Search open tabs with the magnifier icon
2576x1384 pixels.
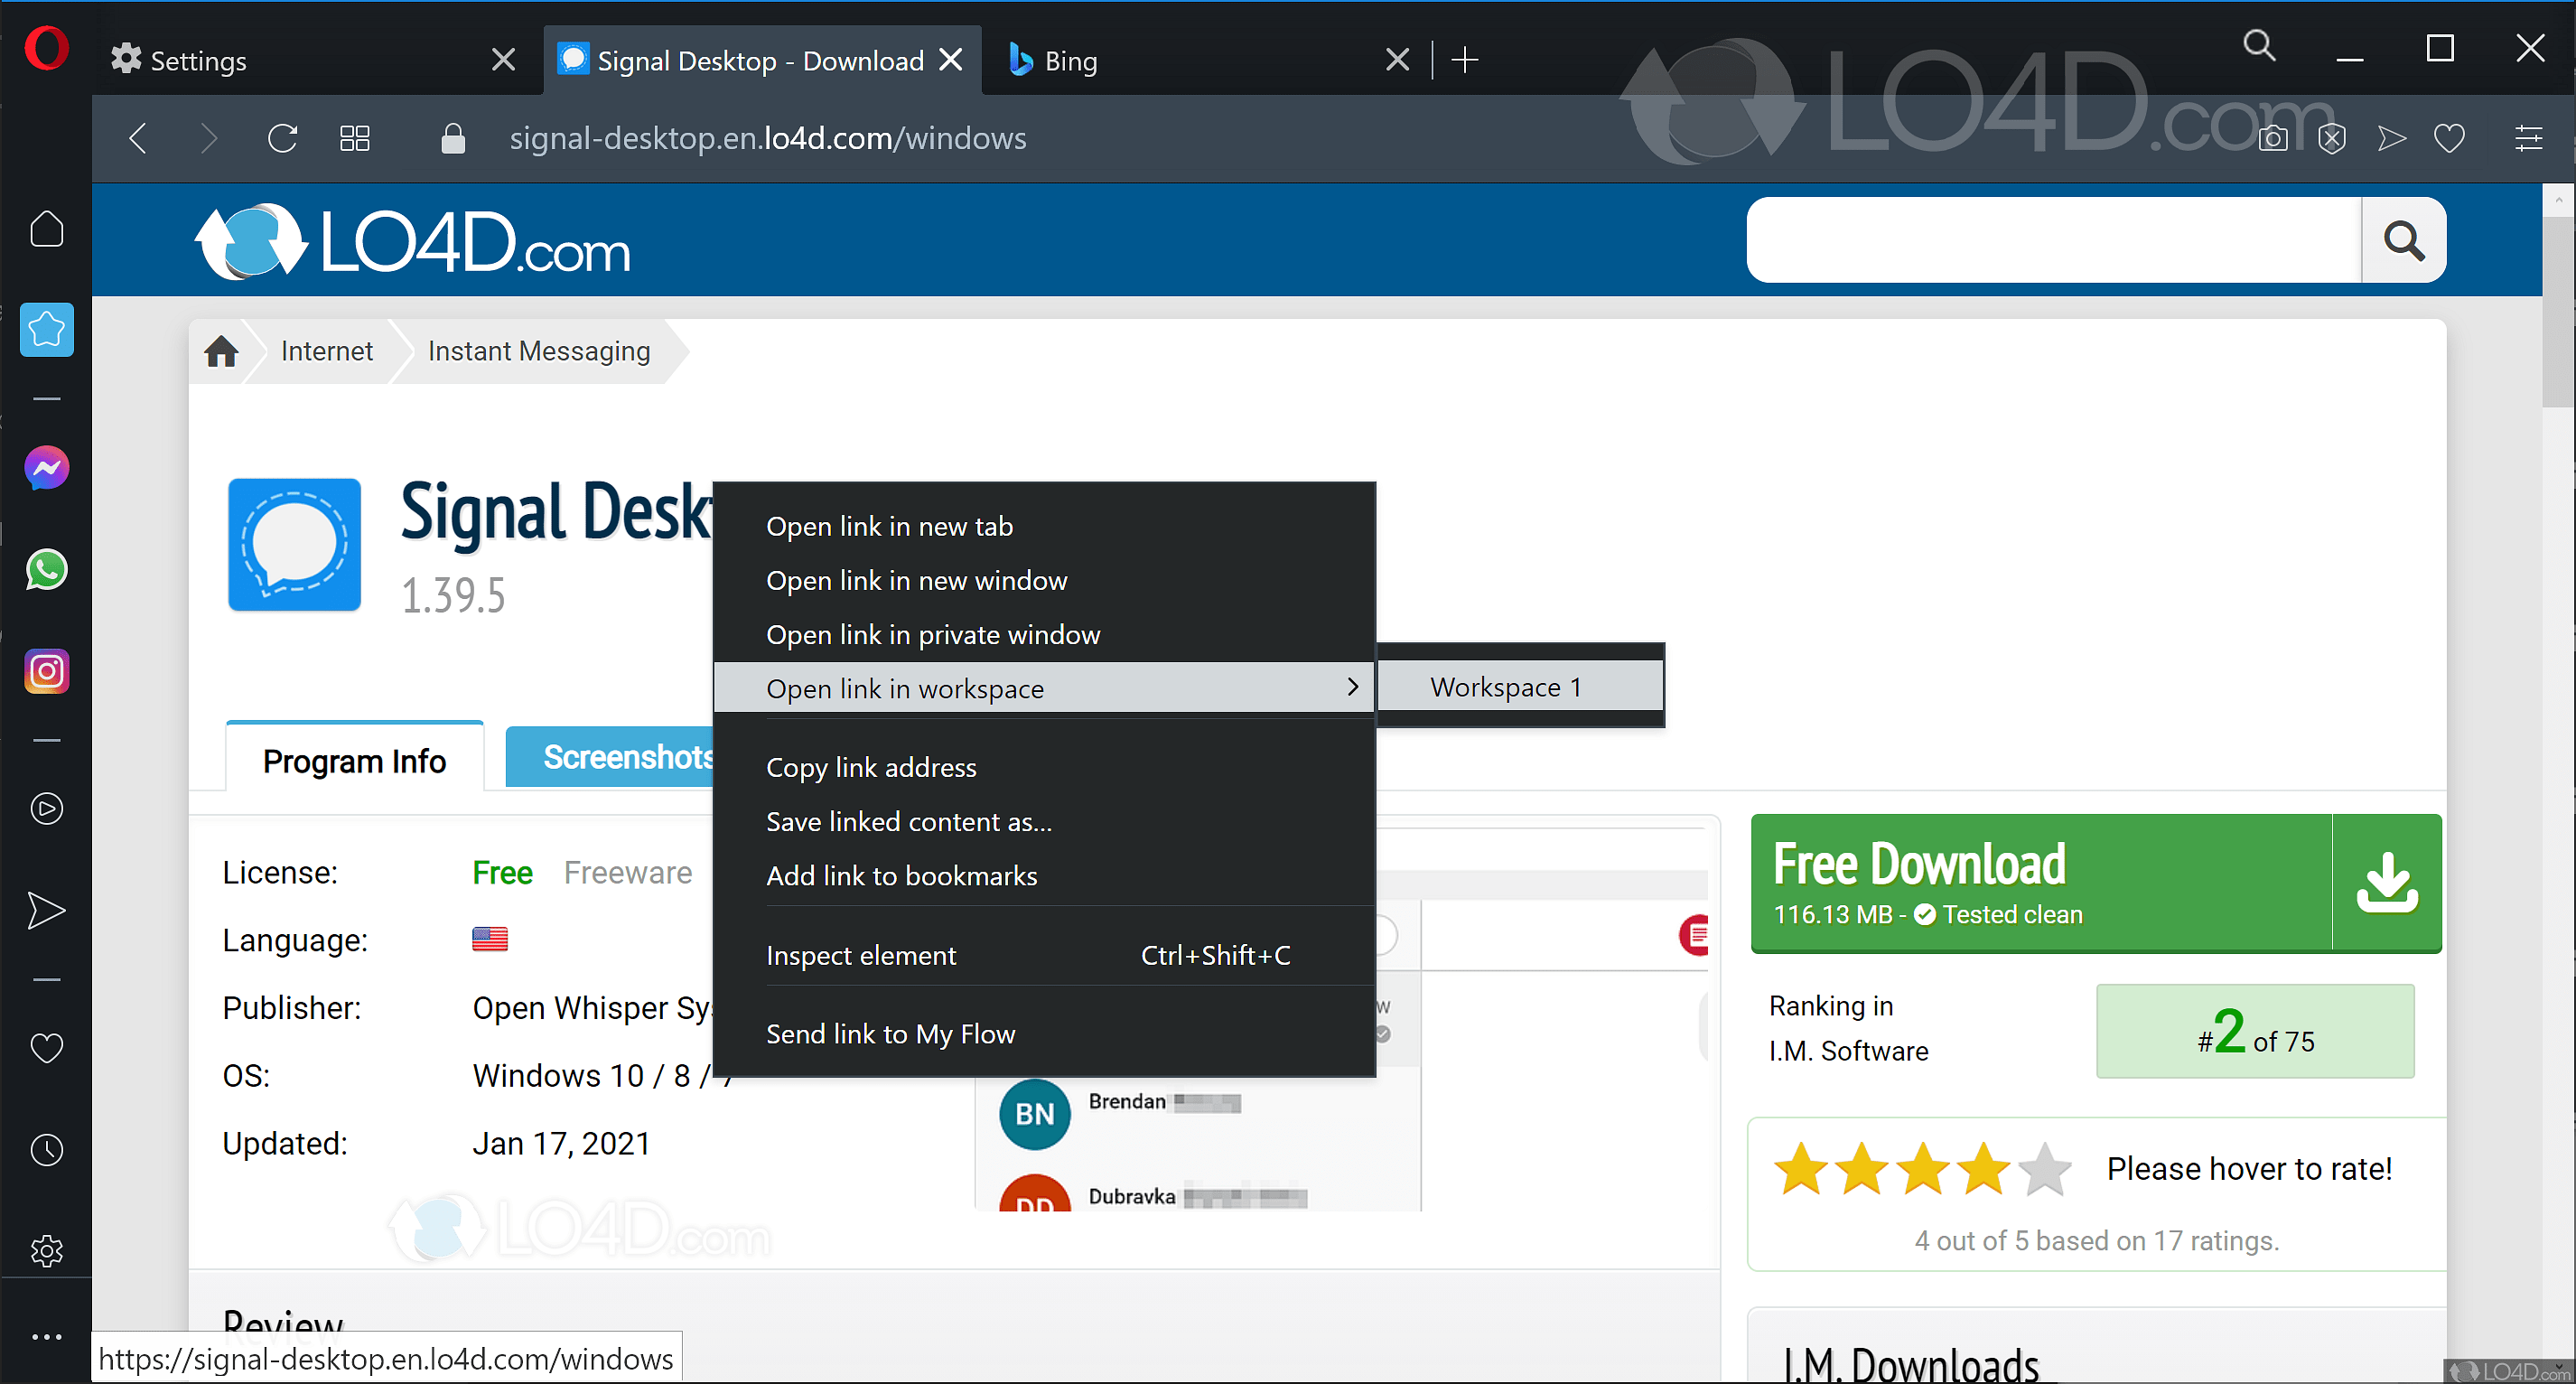(2259, 46)
